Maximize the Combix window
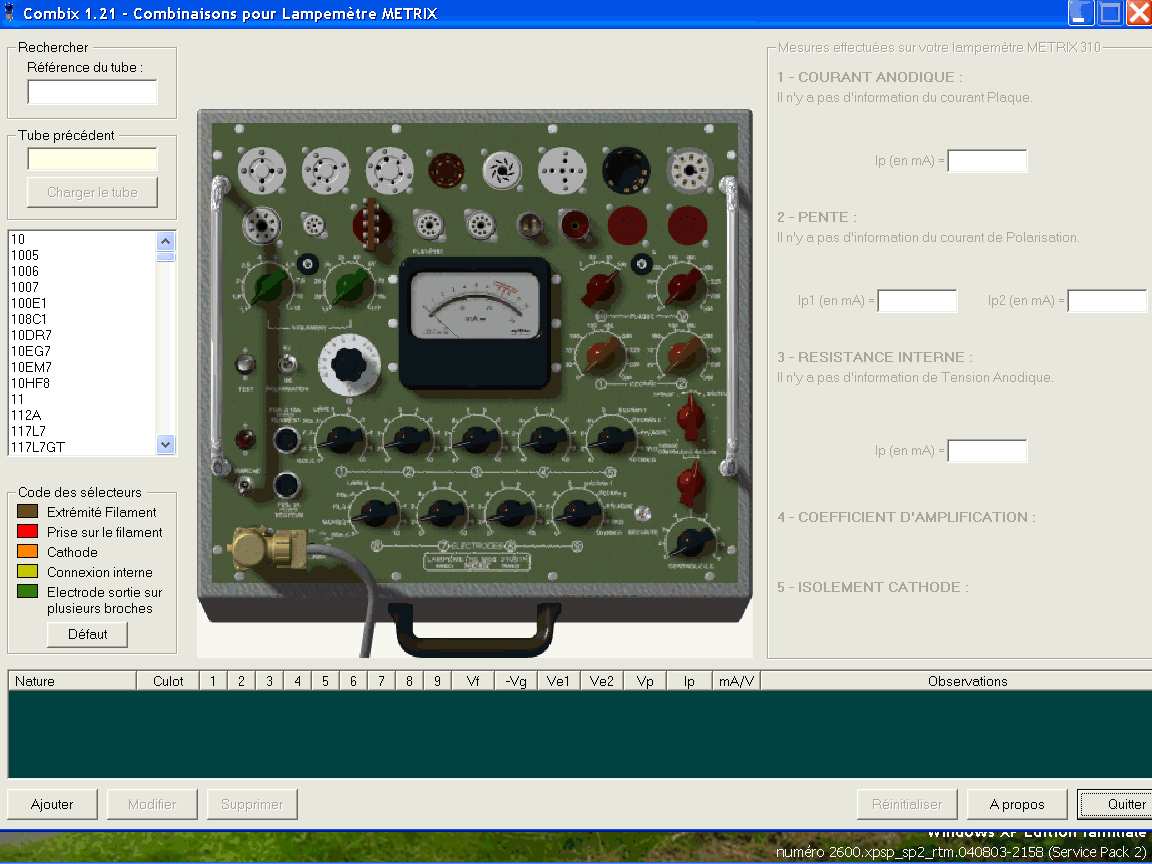This screenshot has width=1152, height=864. point(1109,12)
